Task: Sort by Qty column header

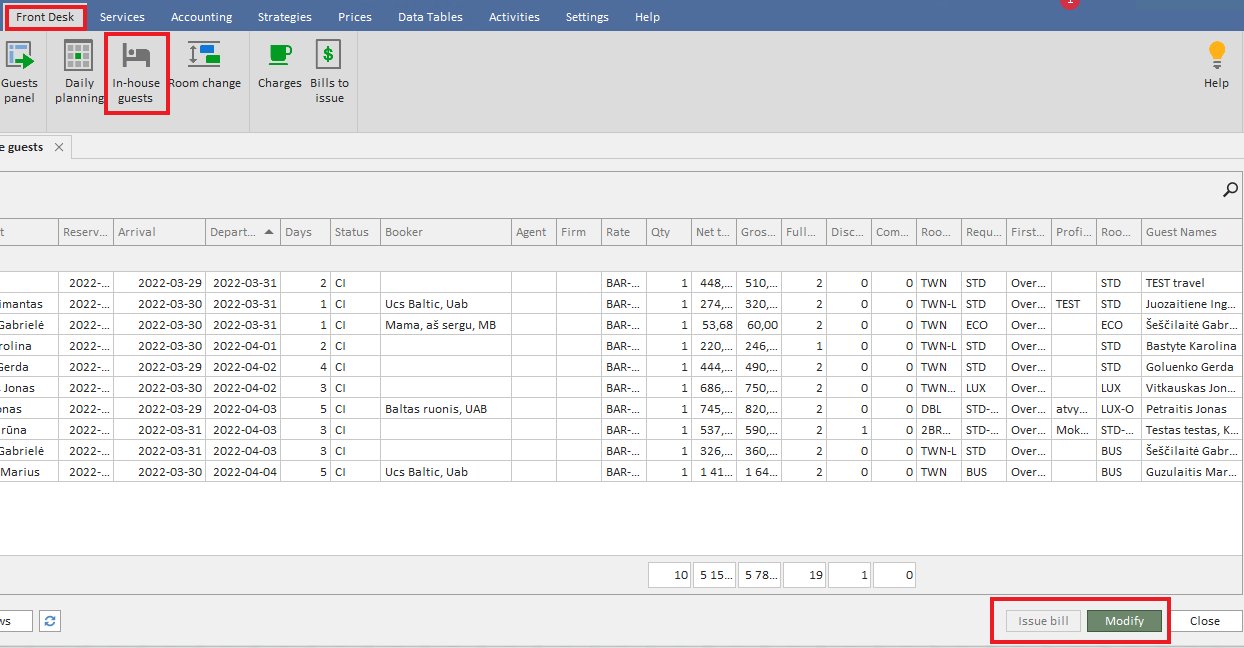Action: click(x=669, y=232)
